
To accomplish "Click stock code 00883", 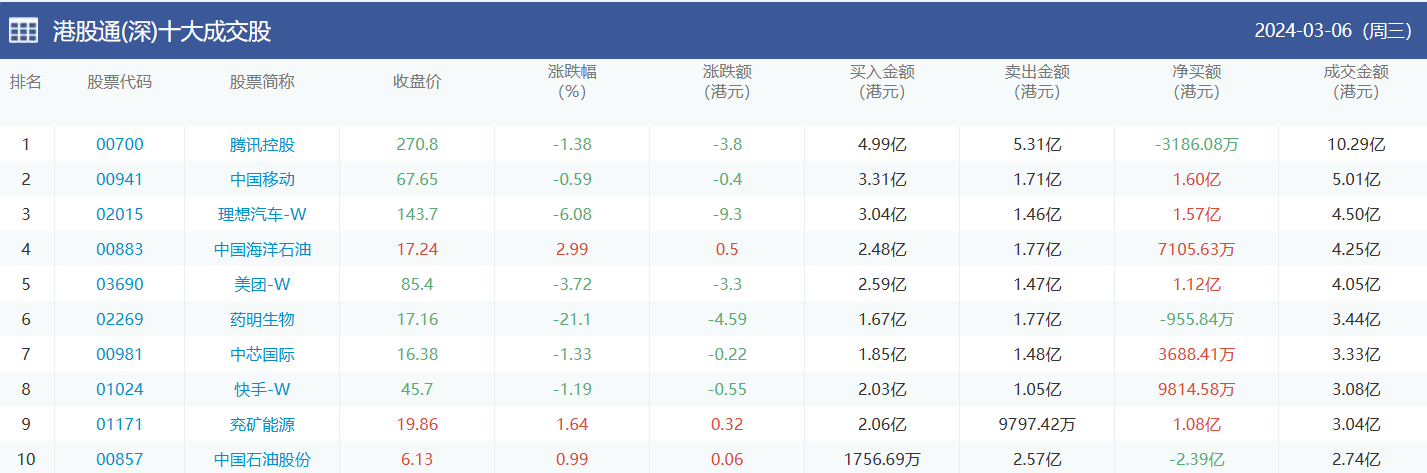I will [x=120, y=249].
